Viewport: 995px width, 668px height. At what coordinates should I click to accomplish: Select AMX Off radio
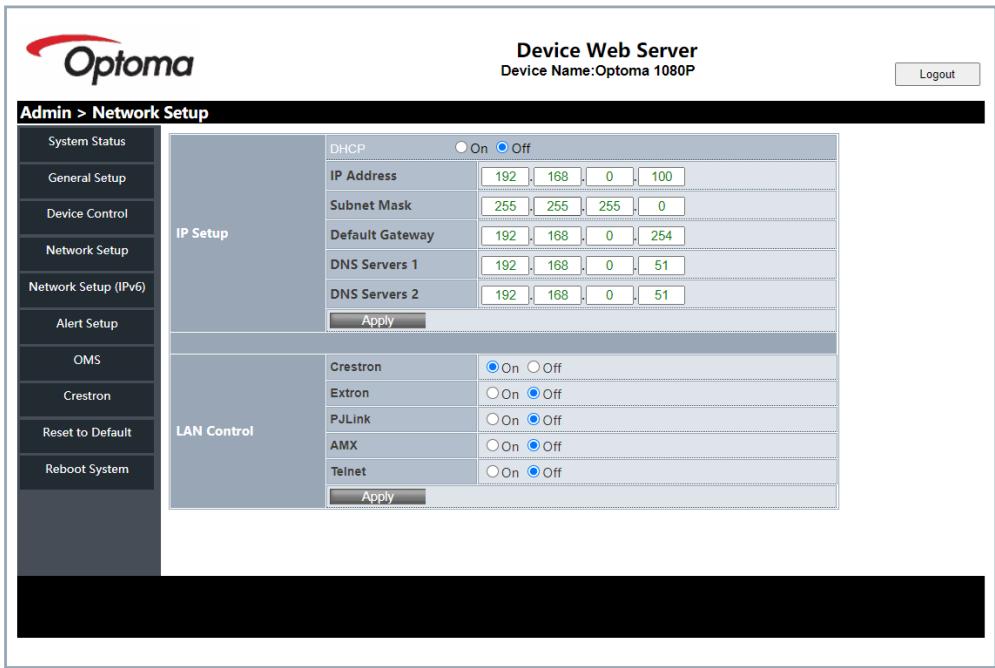pyautogui.click(x=534, y=445)
